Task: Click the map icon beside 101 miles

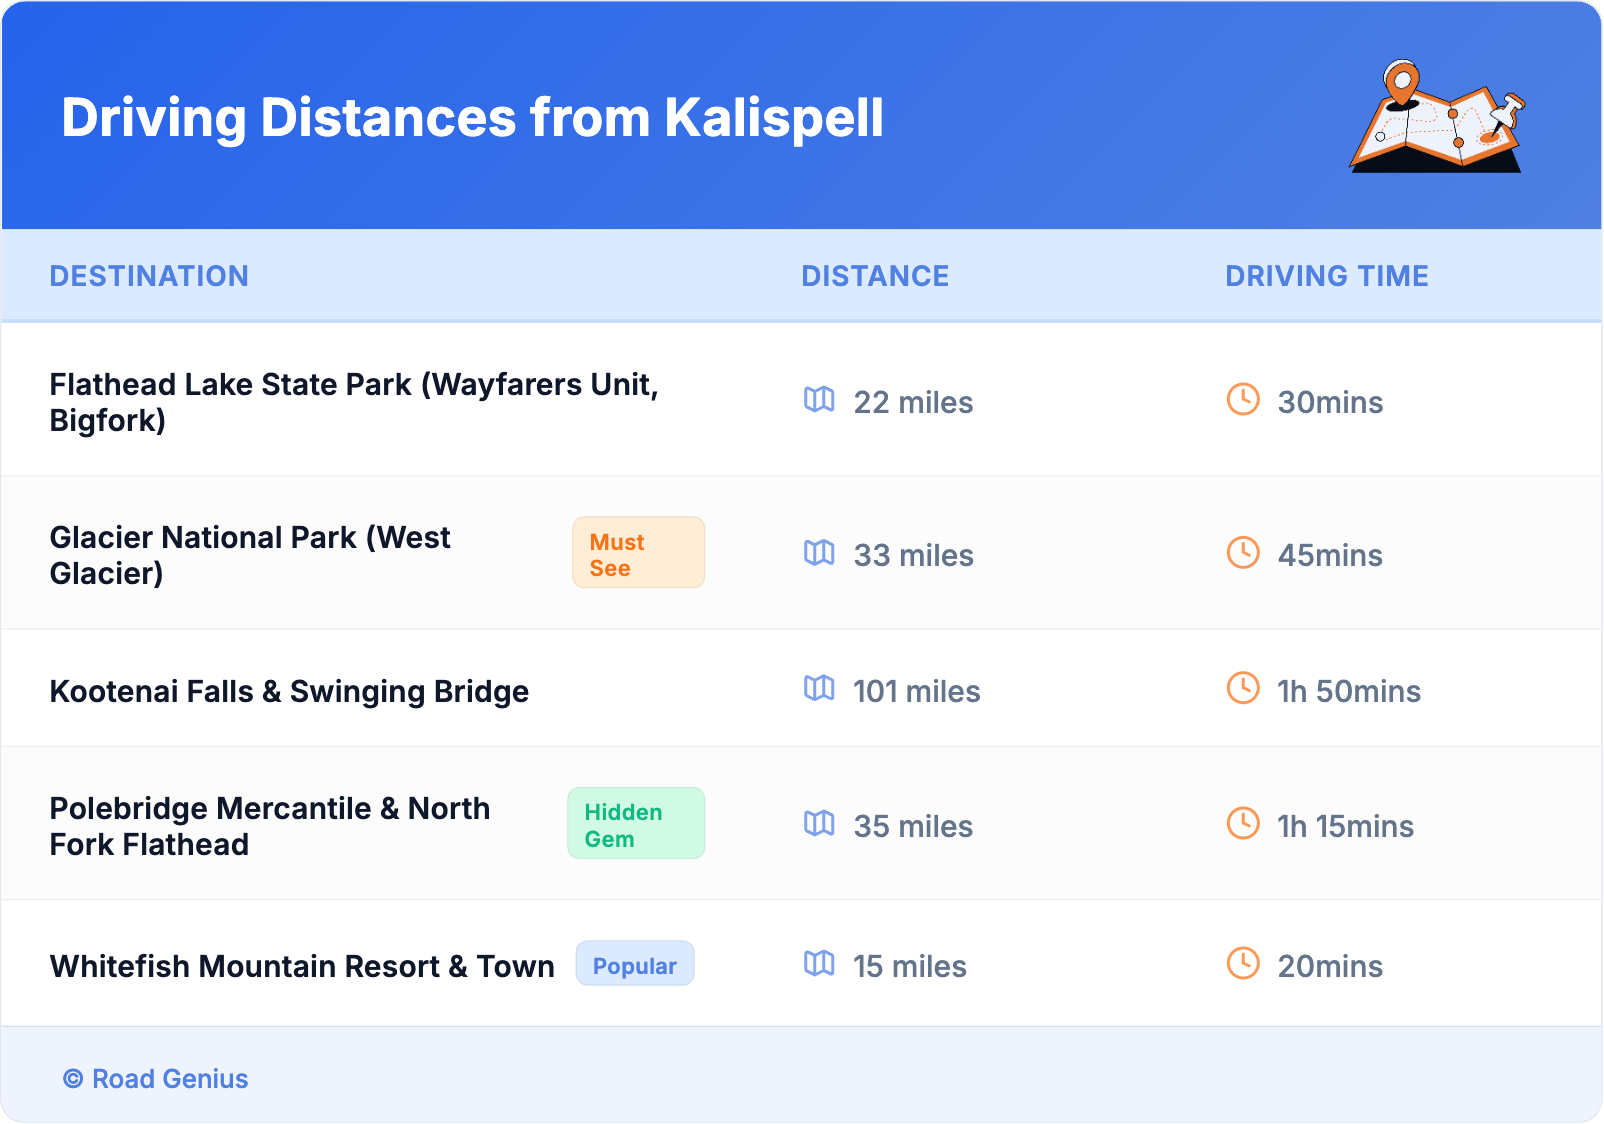Action: point(819,689)
